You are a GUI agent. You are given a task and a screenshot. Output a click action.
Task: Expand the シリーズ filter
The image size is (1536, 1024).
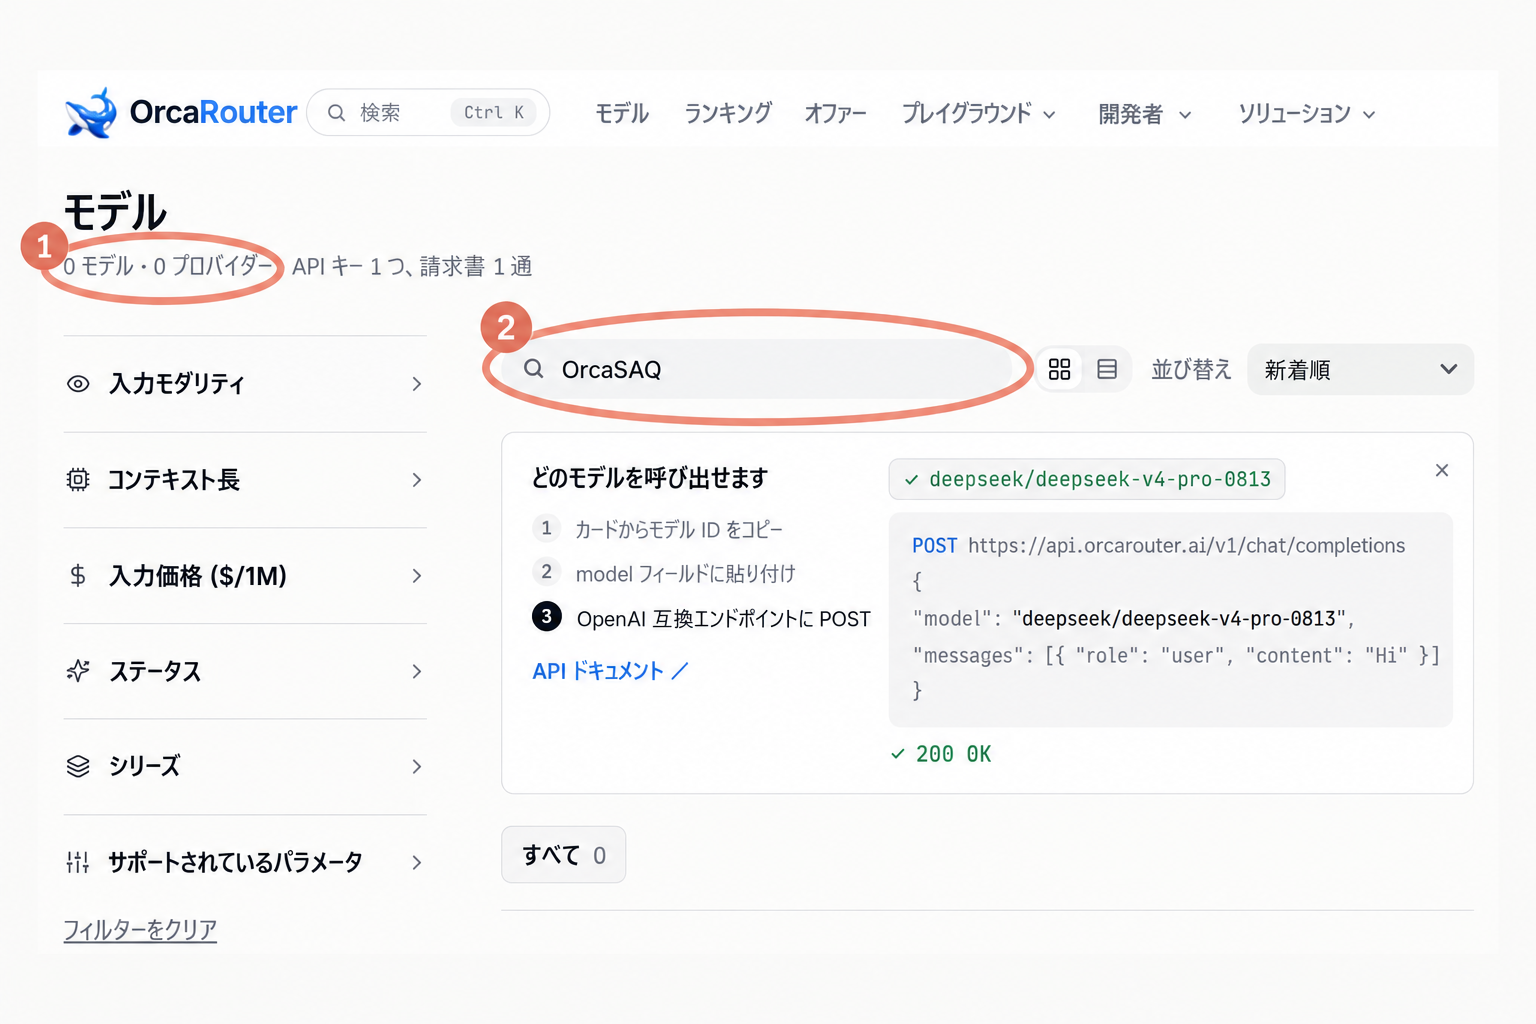click(245, 766)
